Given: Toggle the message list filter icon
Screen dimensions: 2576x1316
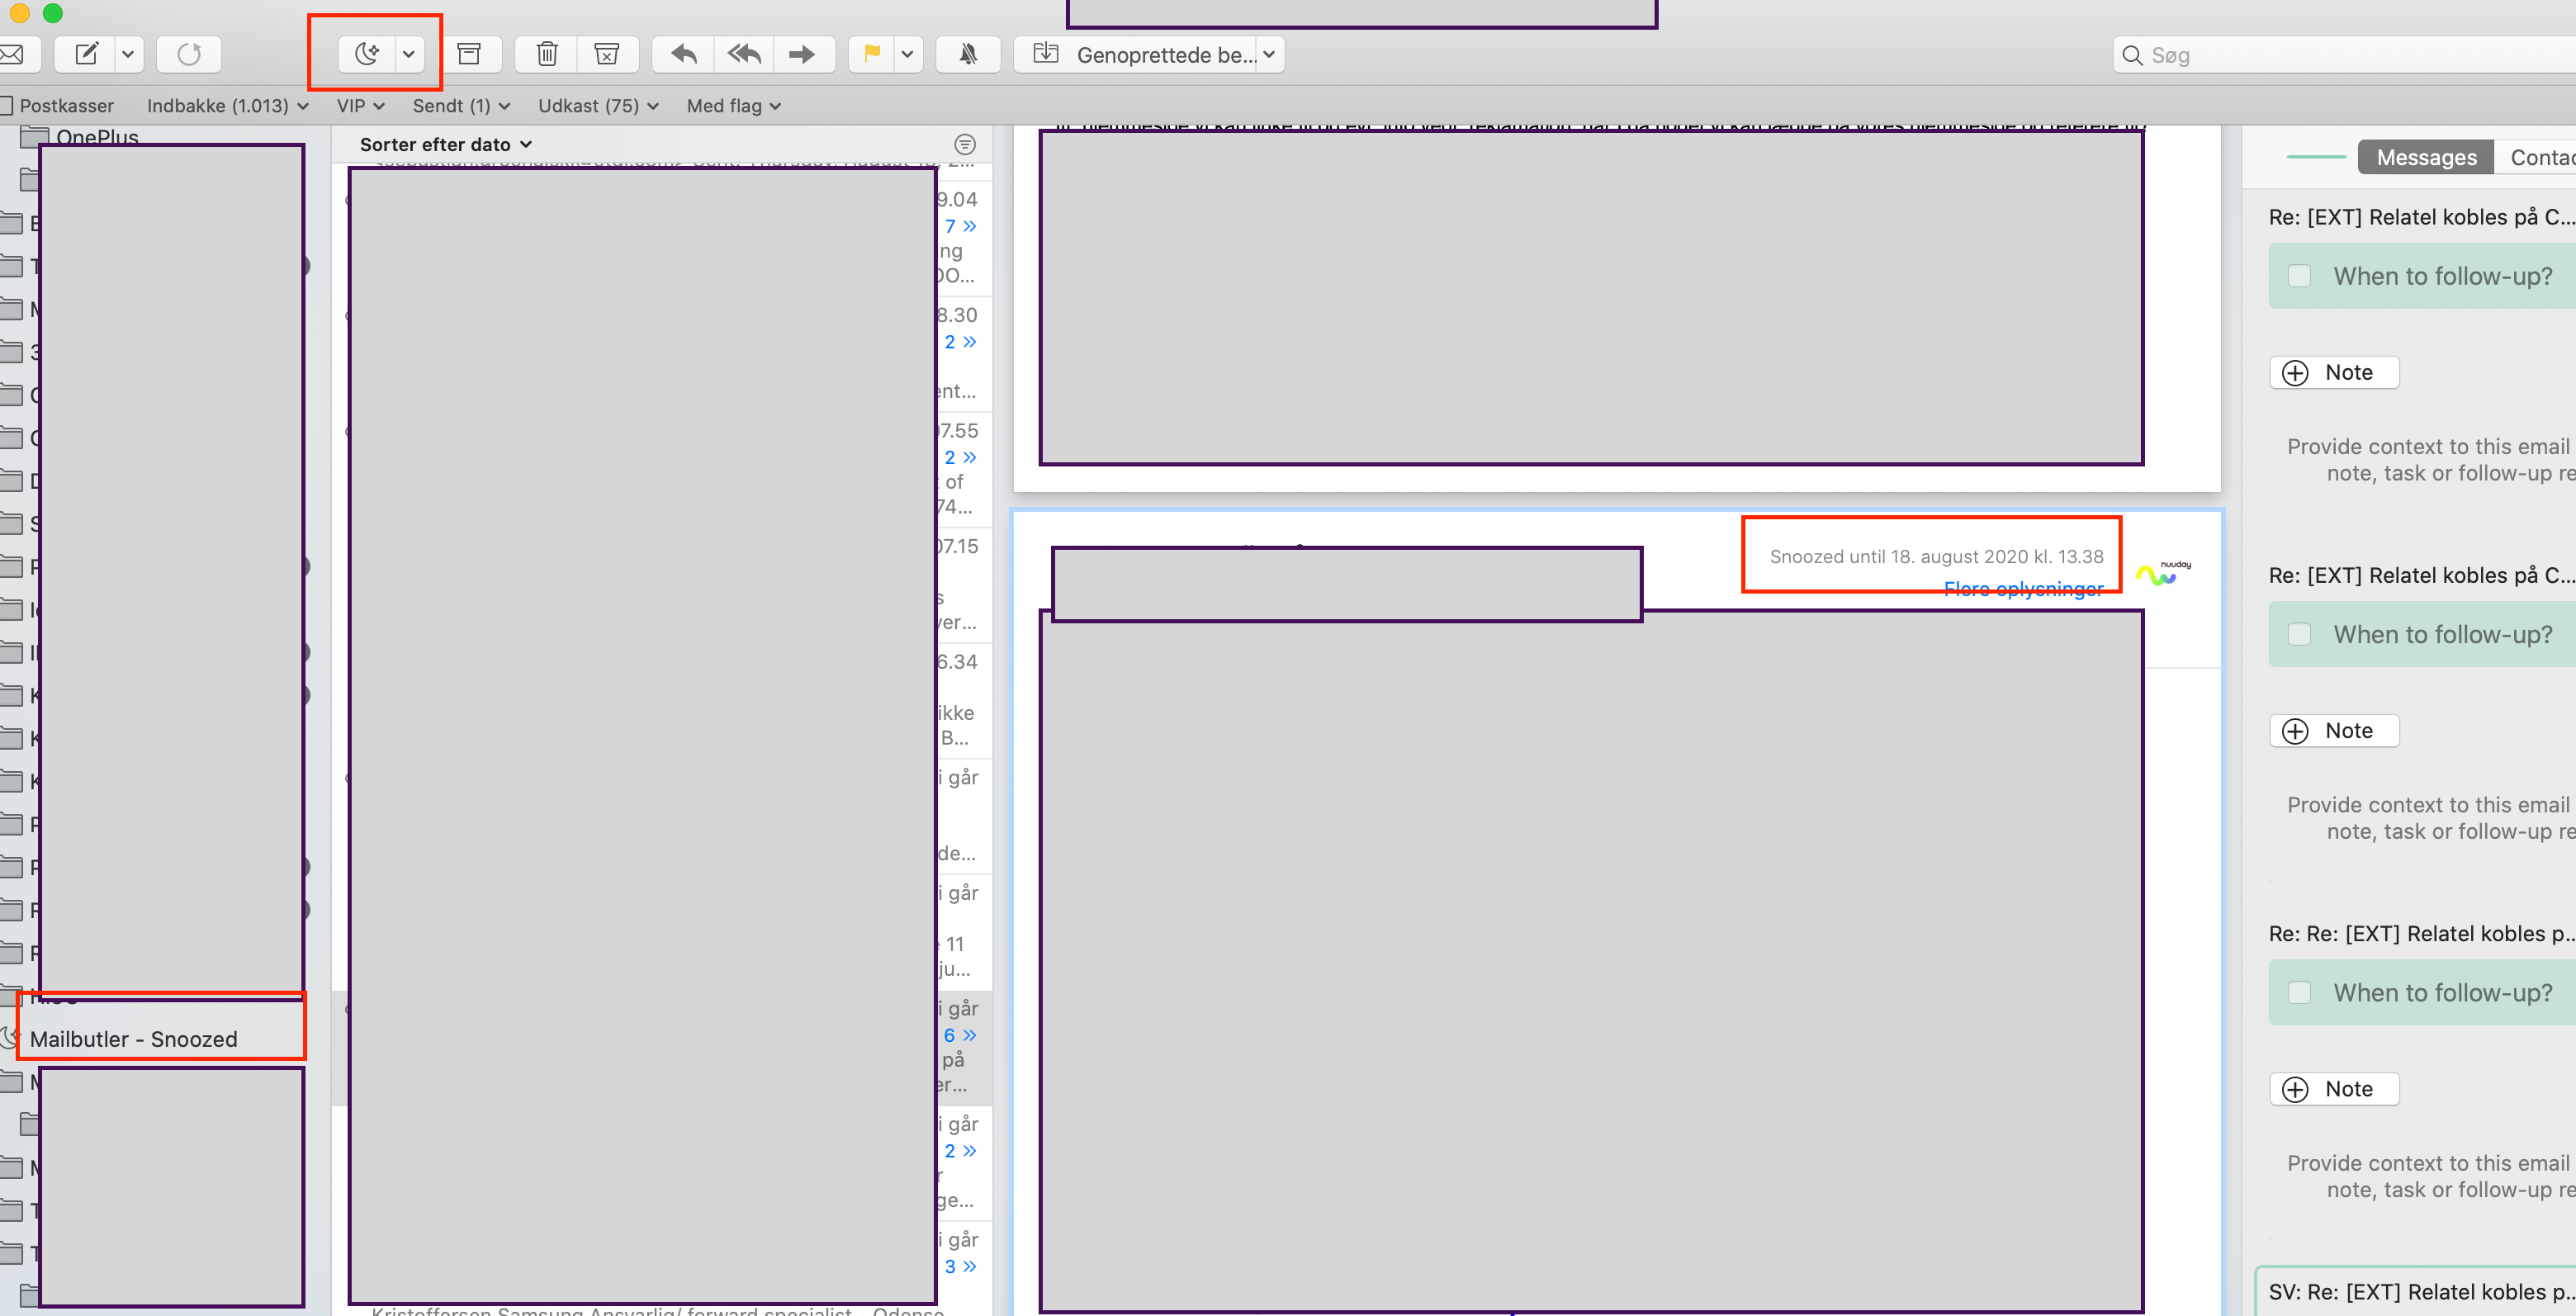Looking at the screenshot, I should tap(965, 144).
